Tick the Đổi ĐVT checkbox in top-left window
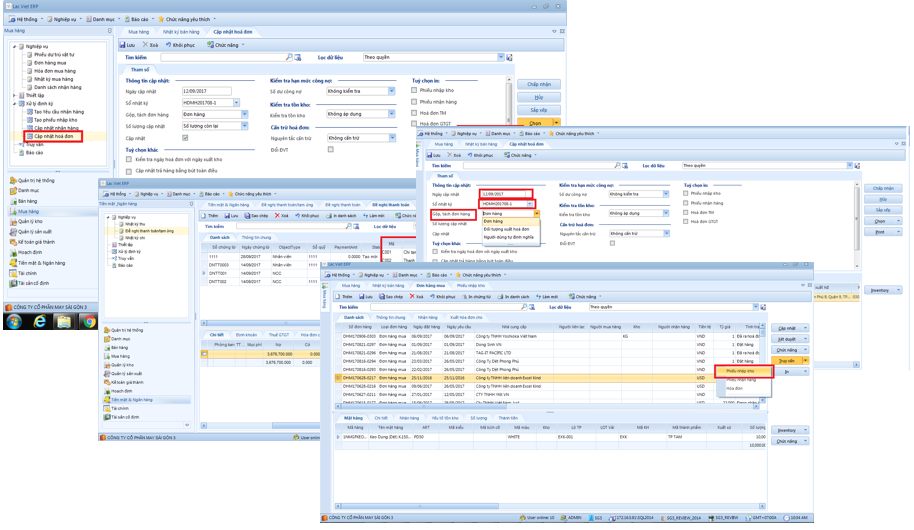Viewport: 914px width, 530px height. [331, 149]
